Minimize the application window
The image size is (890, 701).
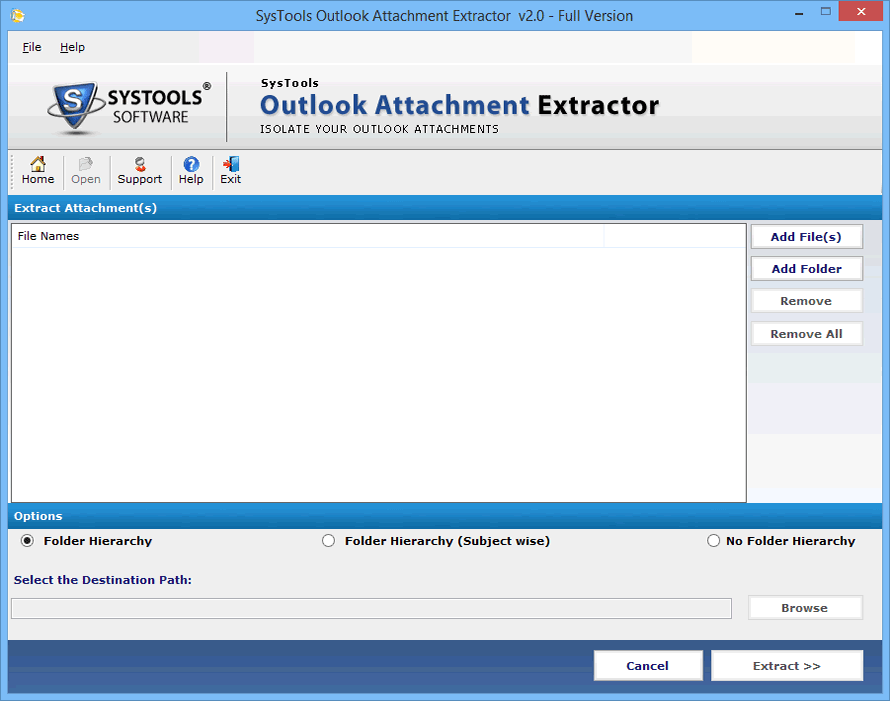click(x=799, y=12)
